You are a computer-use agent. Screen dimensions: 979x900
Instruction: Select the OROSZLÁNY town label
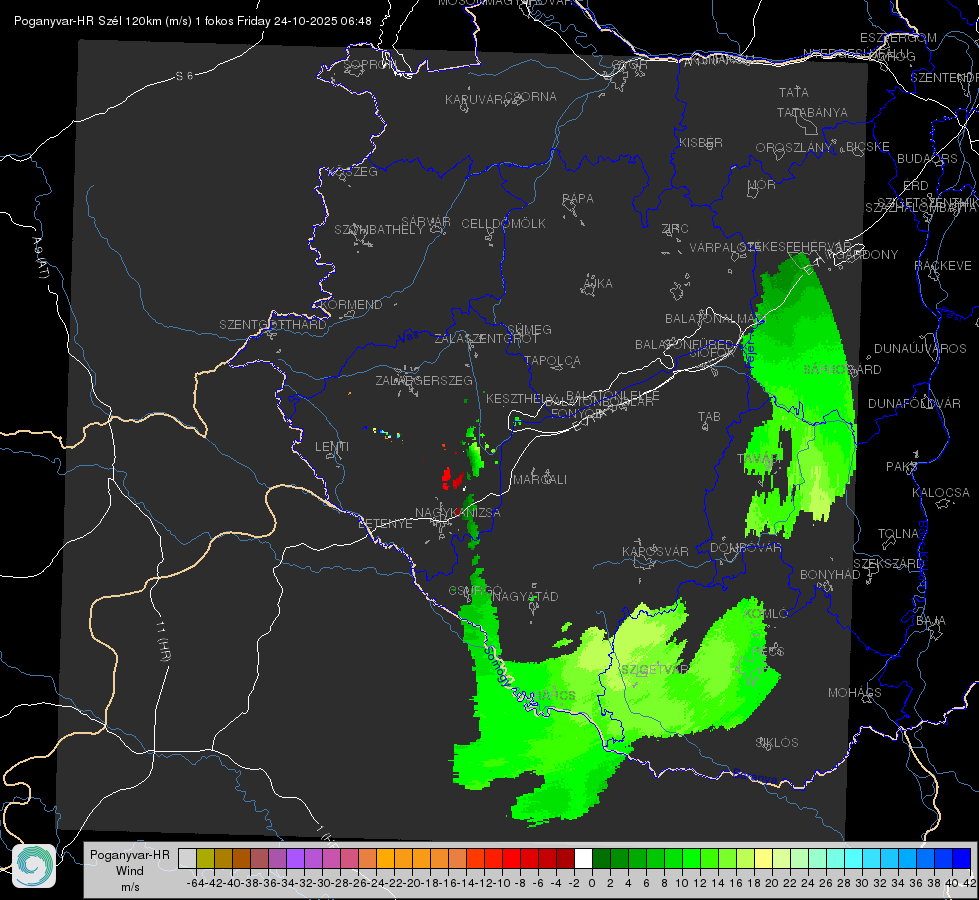click(x=794, y=148)
